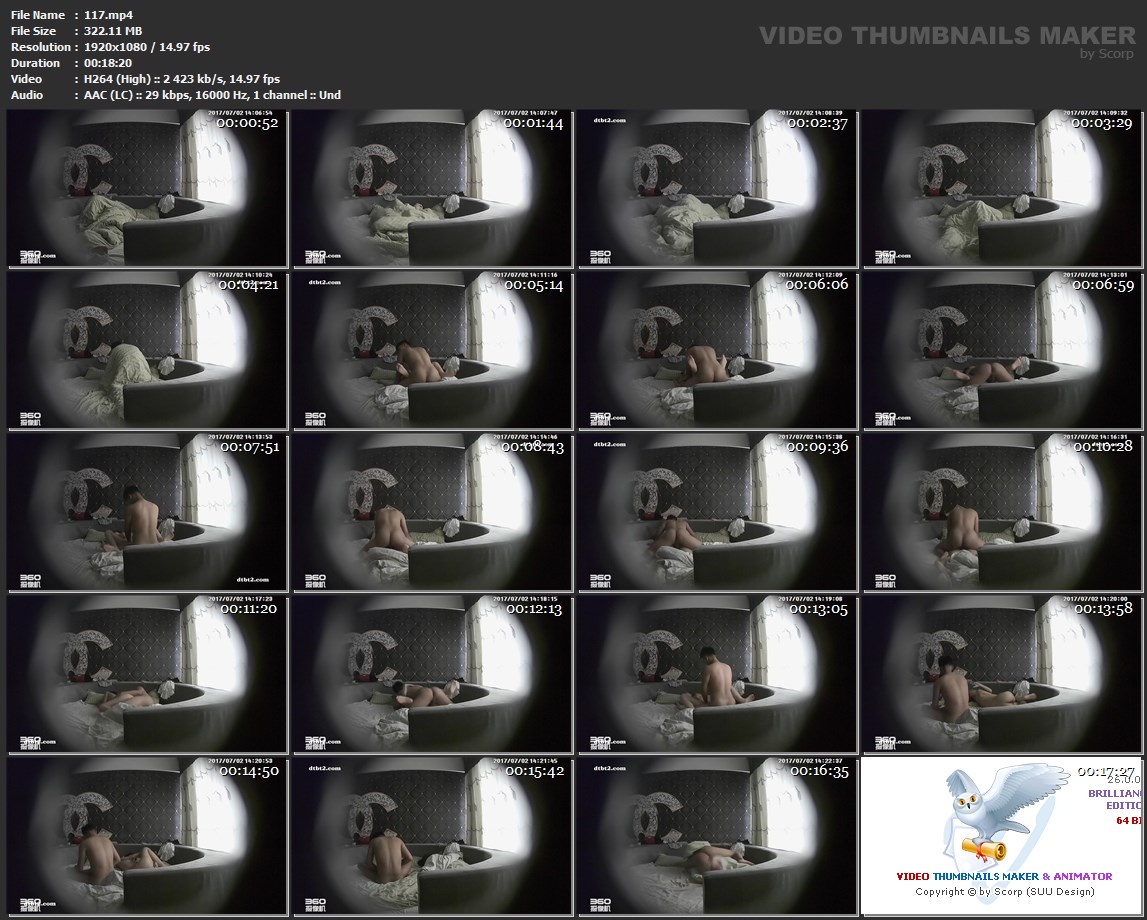
Task: Click the file size value 322.11 MB
Action: (x=113, y=31)
